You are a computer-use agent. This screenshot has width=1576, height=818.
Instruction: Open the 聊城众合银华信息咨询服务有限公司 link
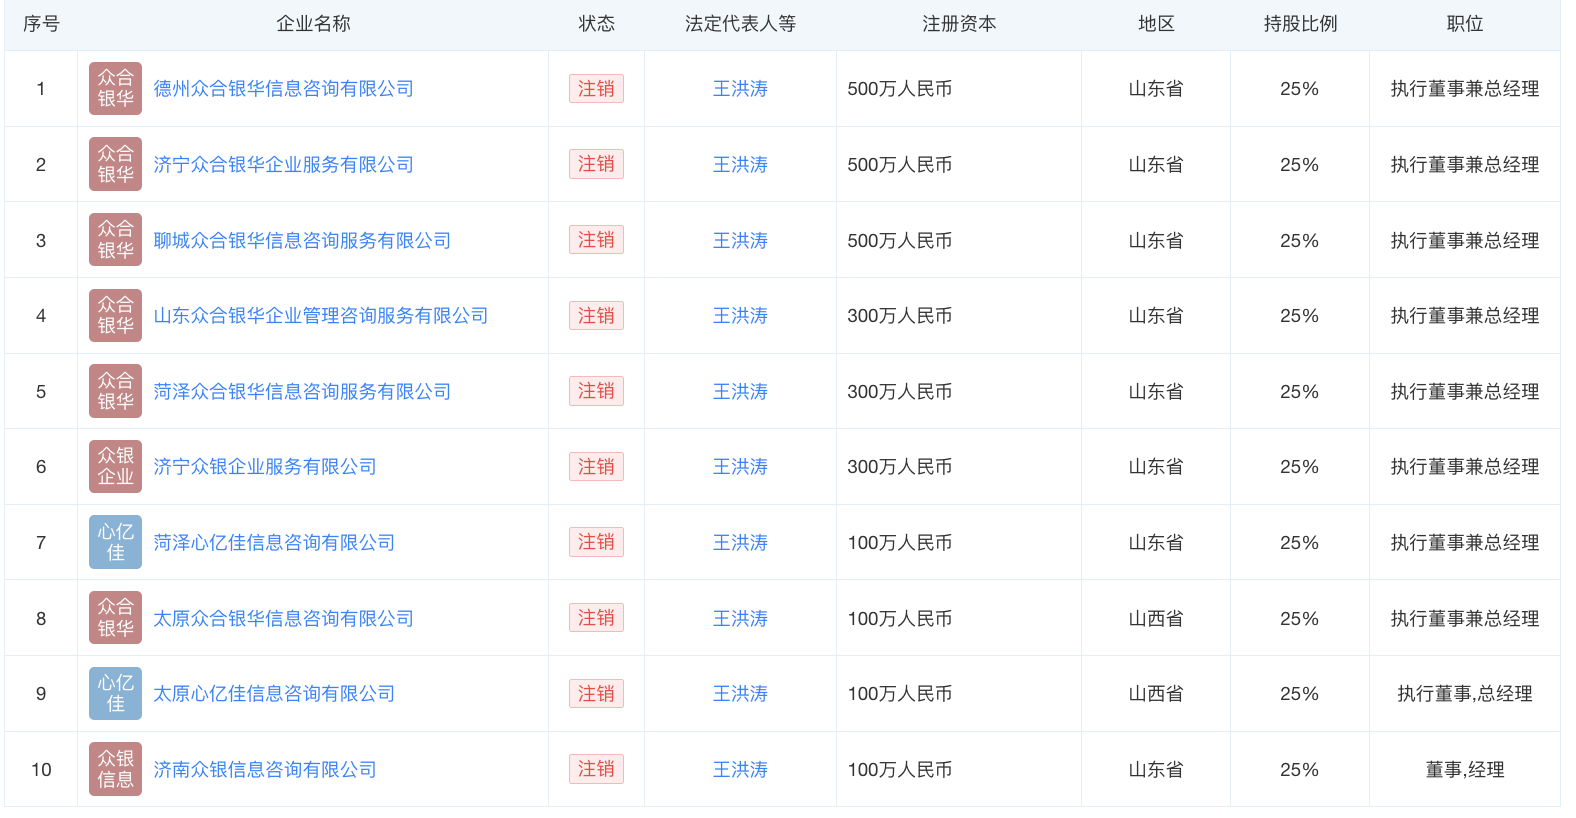pos(302,241)
